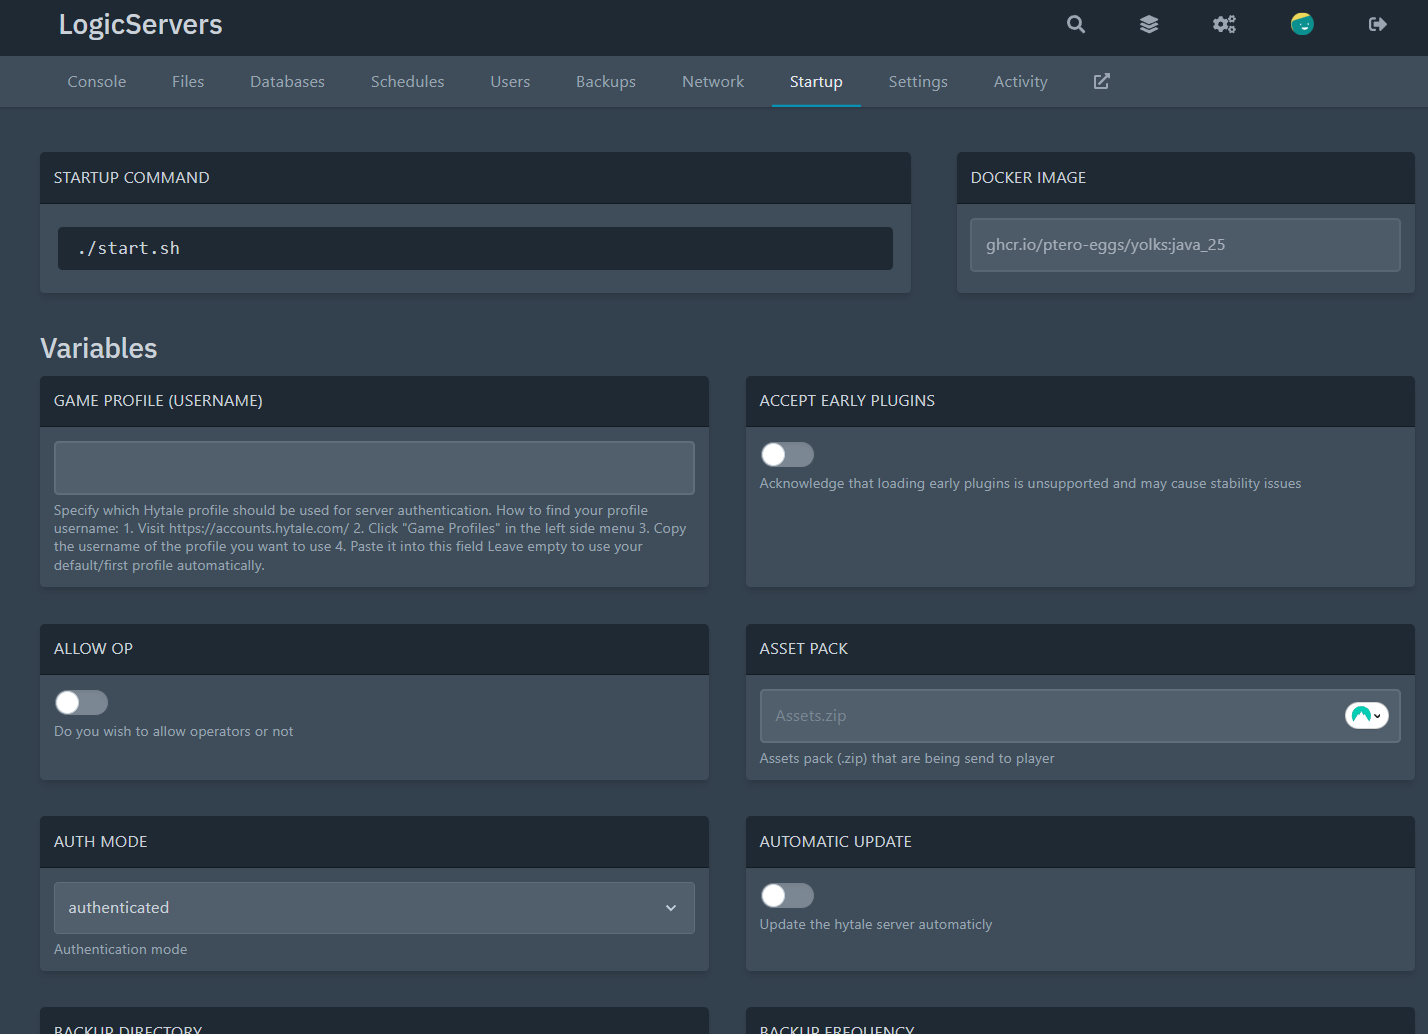Open the search icon in the header
Screen dimensions: 1428x1034
pos(1075,24)
